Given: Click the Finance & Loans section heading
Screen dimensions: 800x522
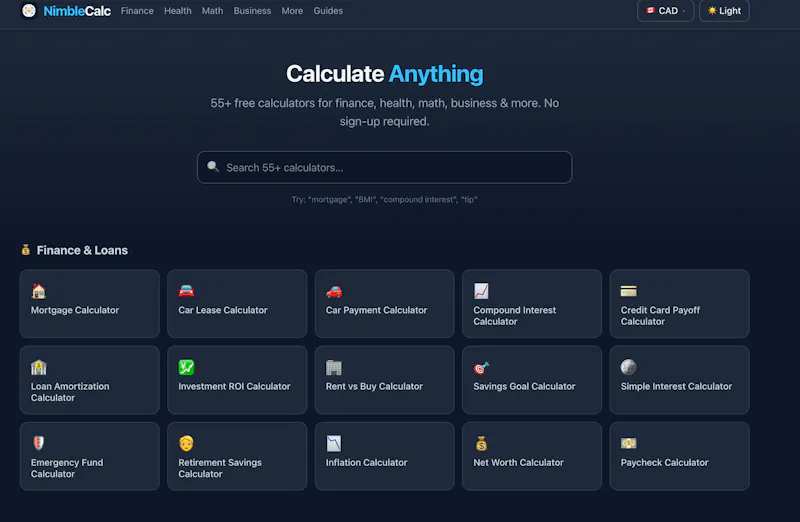Looking at the screenshot, I should point(82,250).
